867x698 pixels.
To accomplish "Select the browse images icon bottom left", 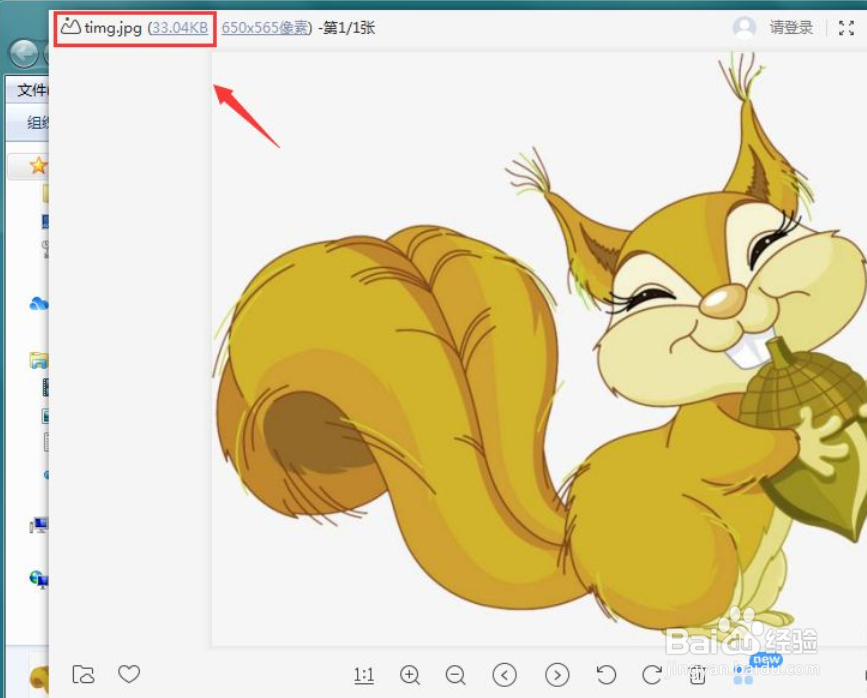I will click(x=84, y=674).
